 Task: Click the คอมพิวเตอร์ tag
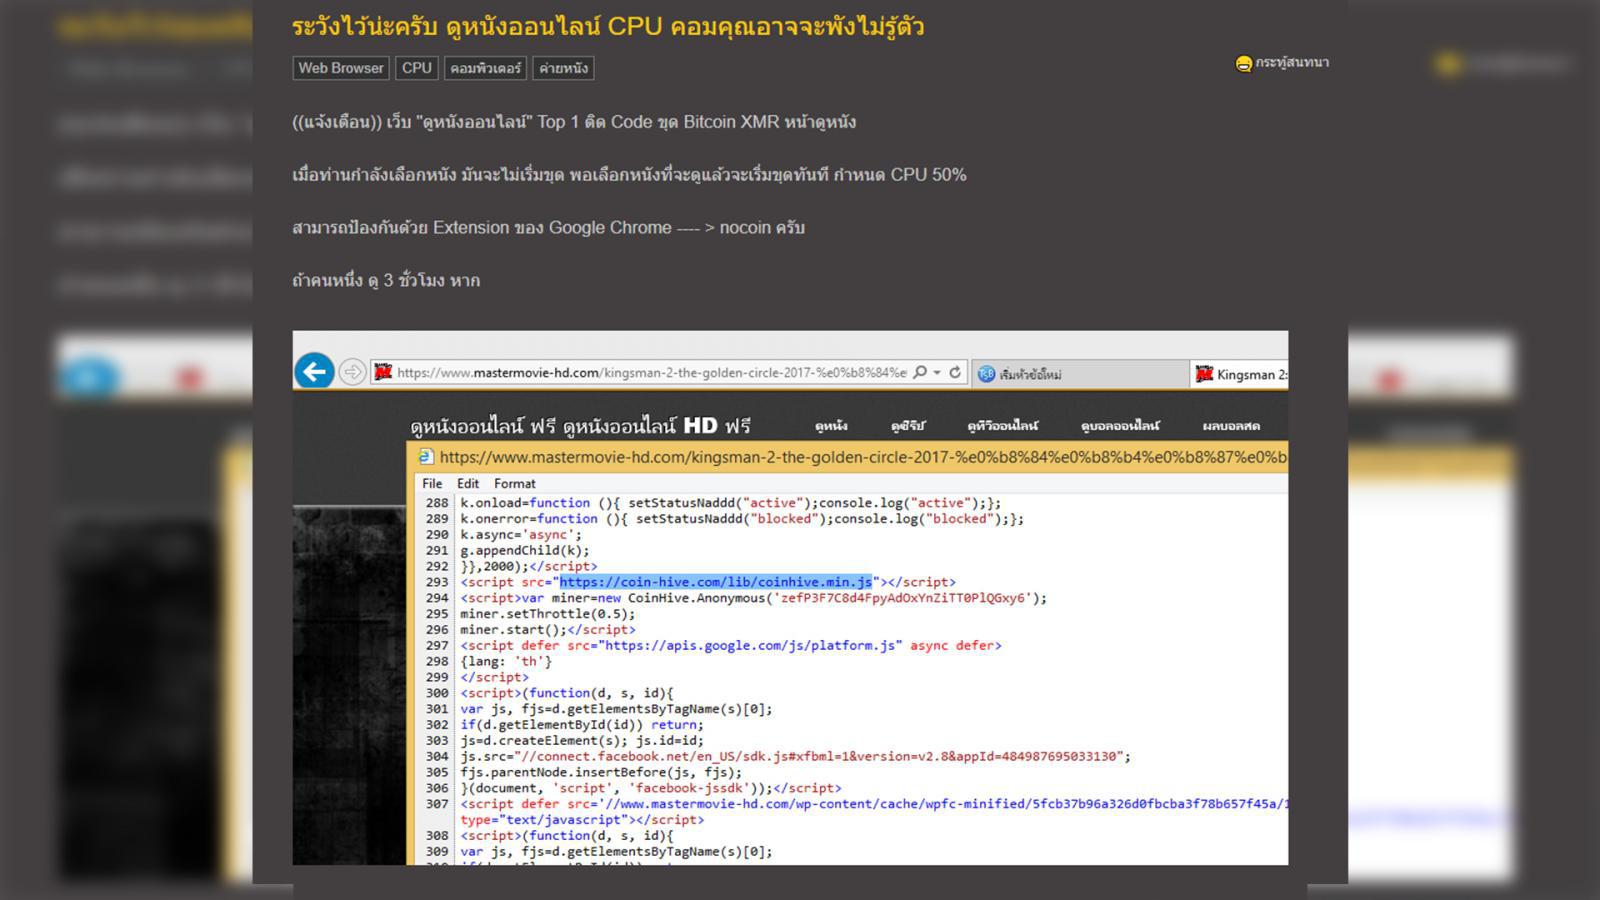(x=485, y=68)
